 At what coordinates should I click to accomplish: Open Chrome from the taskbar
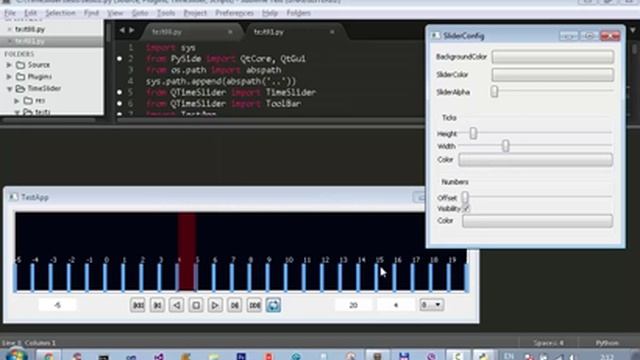(48, 356)
